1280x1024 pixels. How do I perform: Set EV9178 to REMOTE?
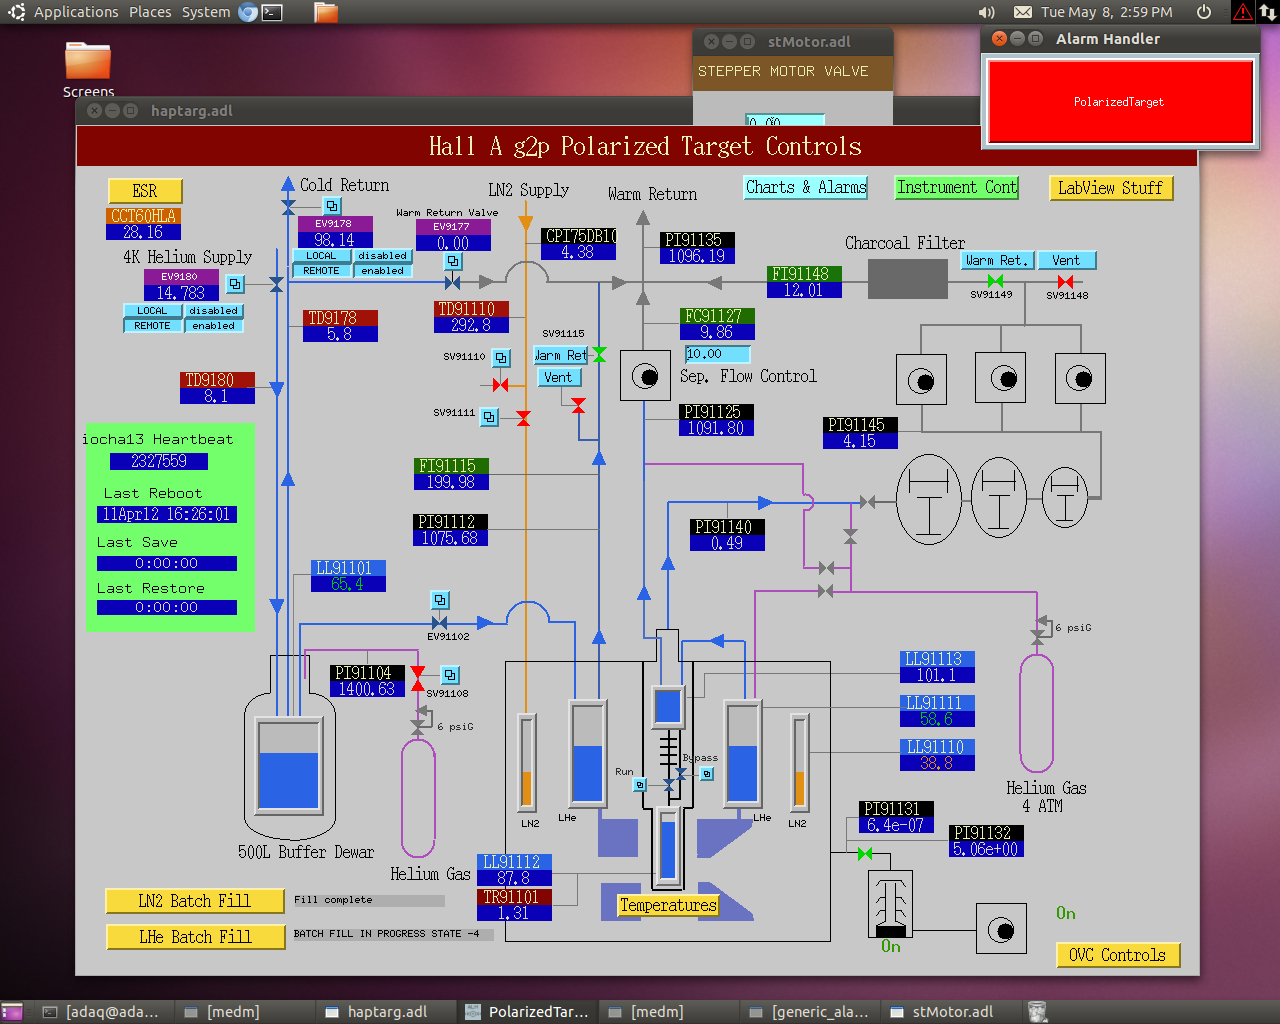(321, 271)
